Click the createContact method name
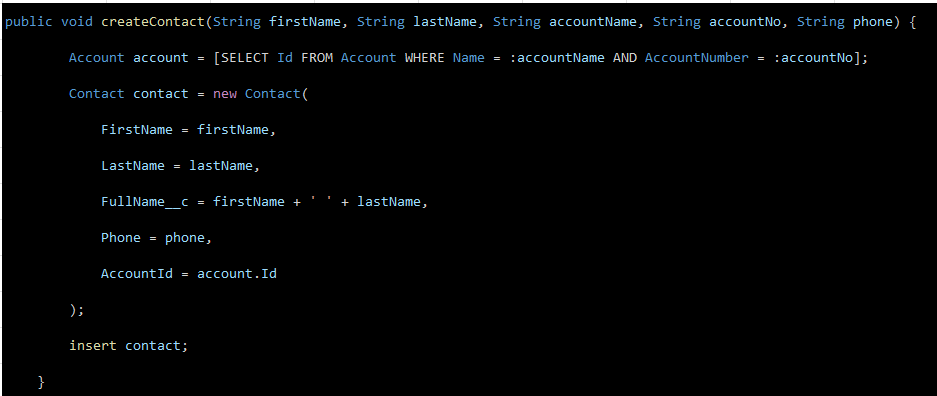The width and height of the screenshot is (937, 396). click(x=152, y=22)
